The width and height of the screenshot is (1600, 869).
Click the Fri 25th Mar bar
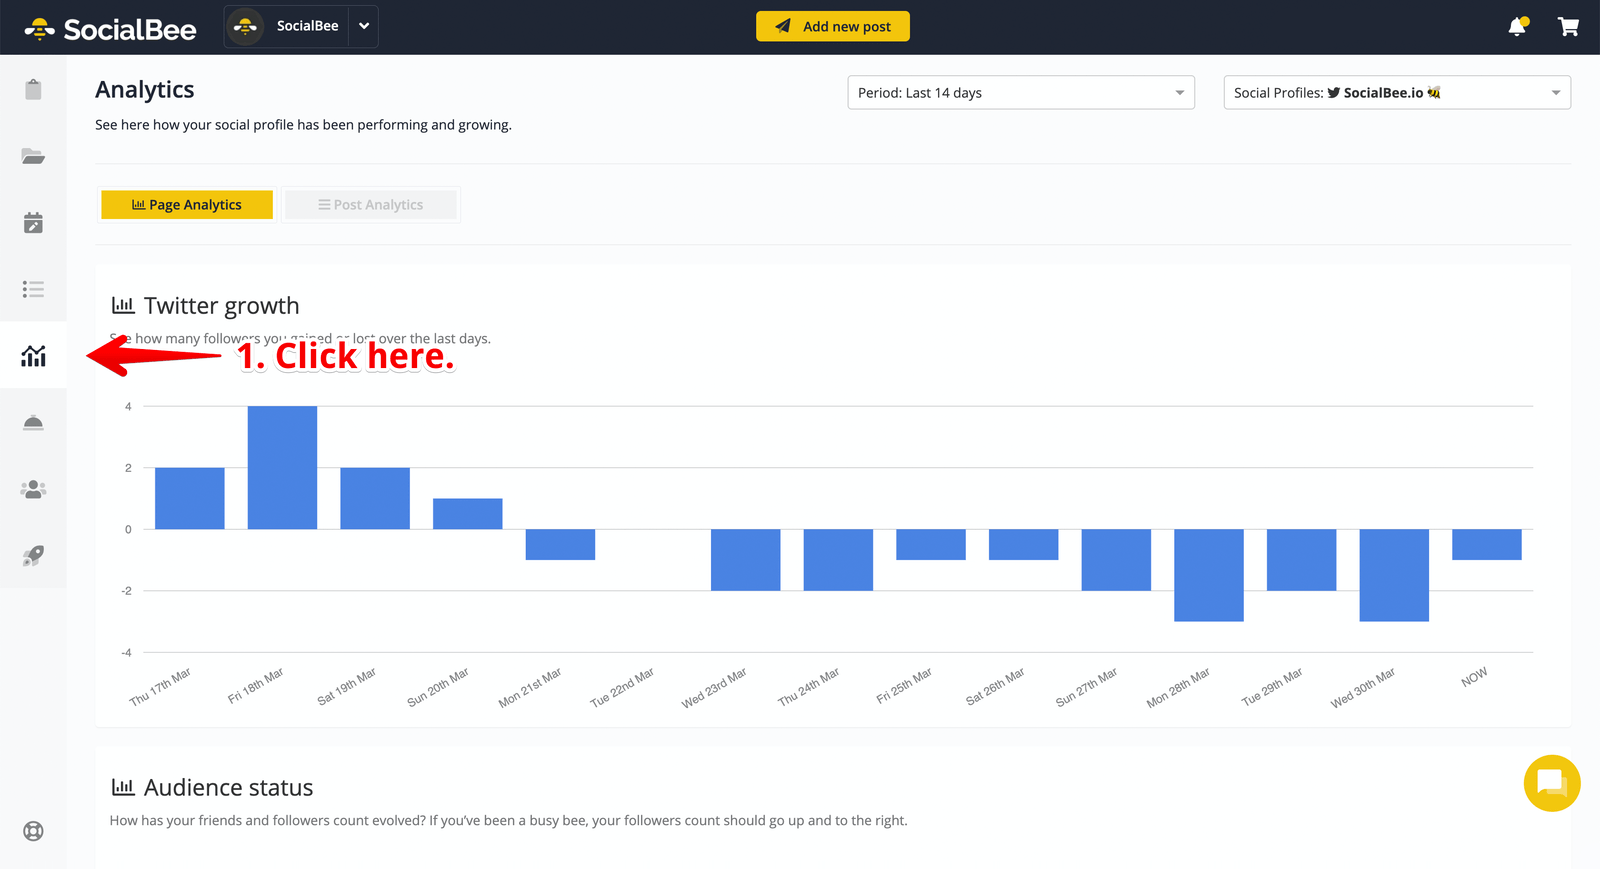(931, 544)
